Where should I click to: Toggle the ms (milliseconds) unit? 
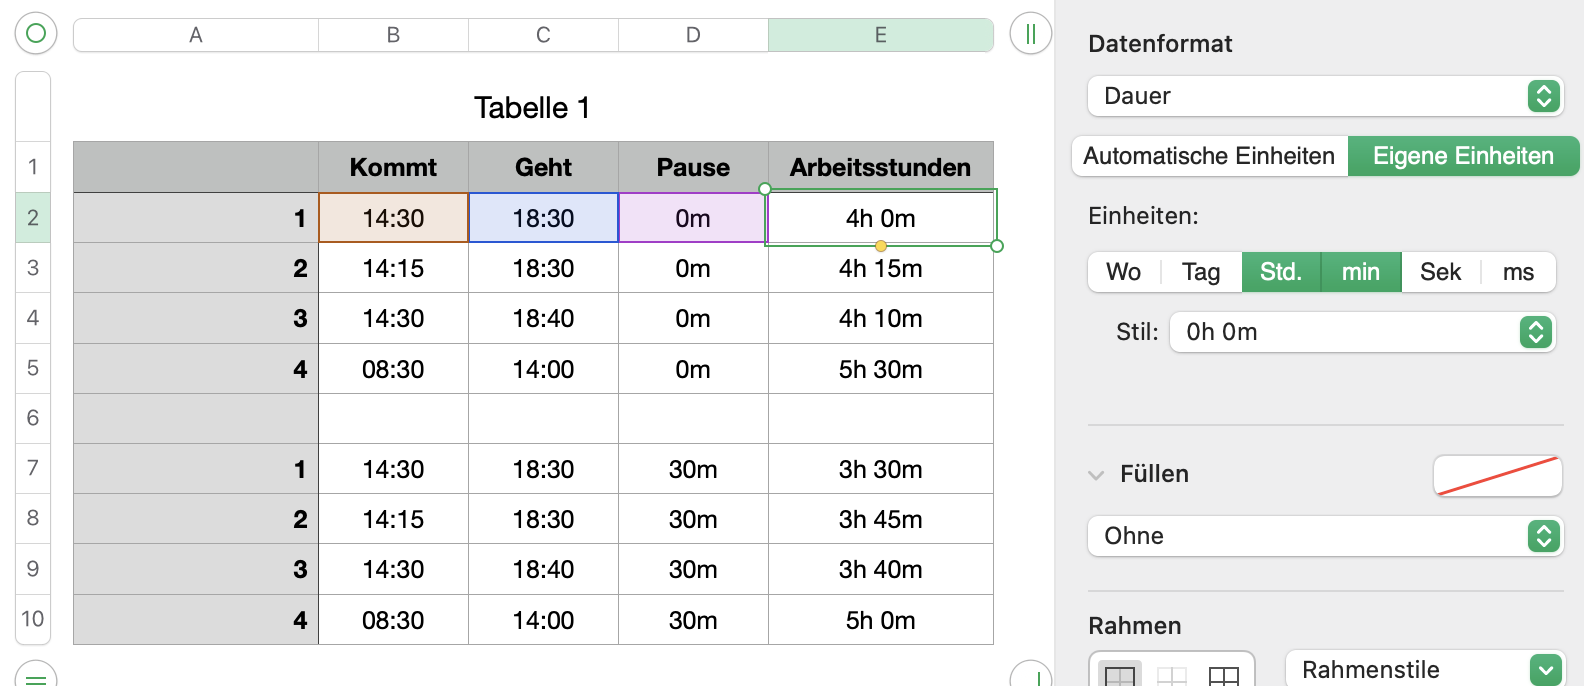1518,272
